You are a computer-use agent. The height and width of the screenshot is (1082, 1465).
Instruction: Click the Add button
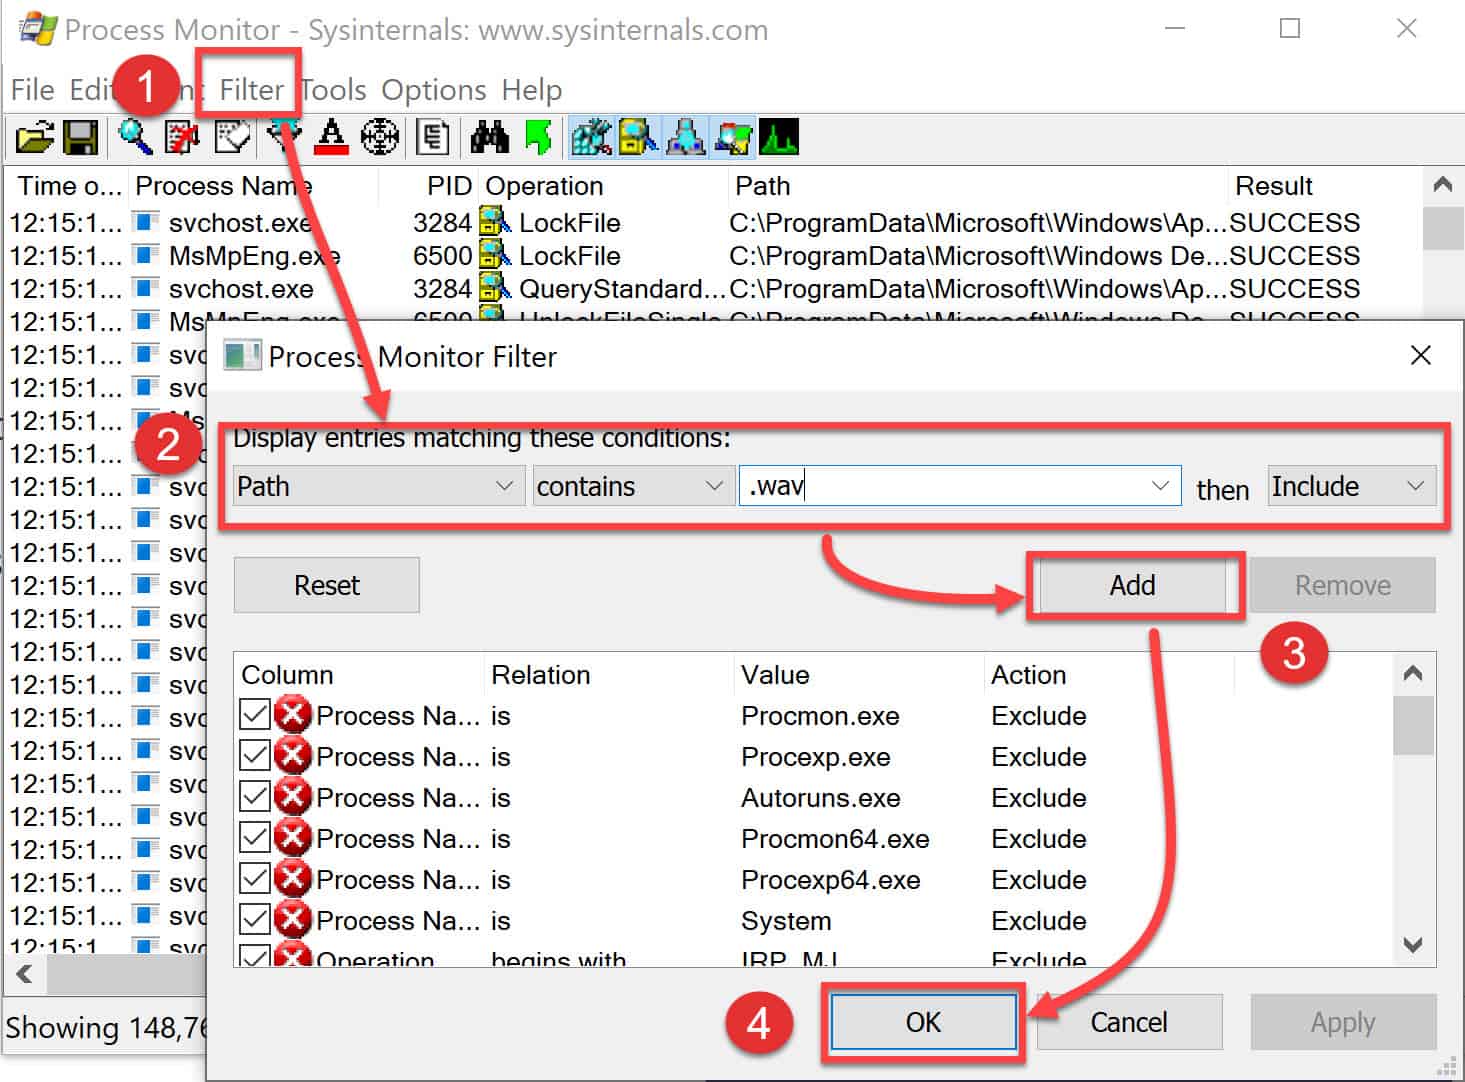[x=1133, y=585]
